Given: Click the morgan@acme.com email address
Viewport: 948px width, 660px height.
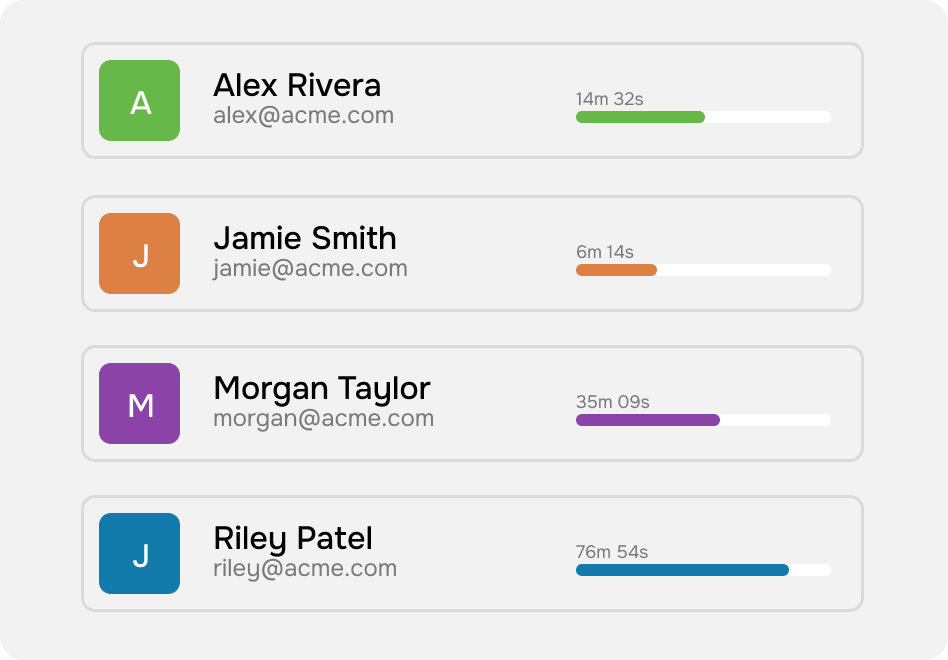Looking at the screenshot, I should [x=323, y=418].
